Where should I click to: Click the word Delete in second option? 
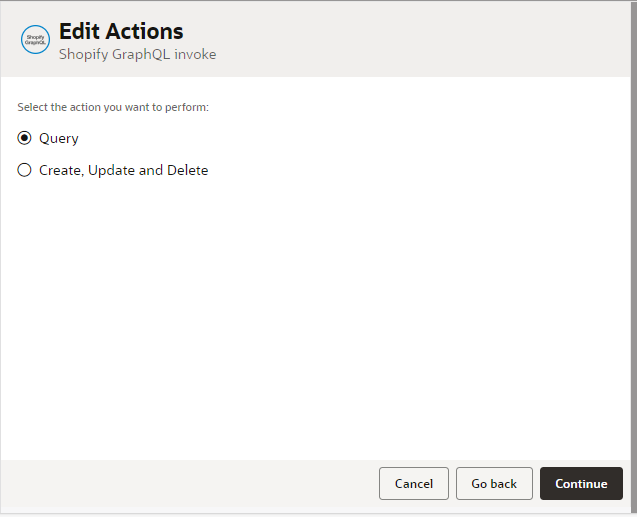pyautogui.click(x=187, y=170)
